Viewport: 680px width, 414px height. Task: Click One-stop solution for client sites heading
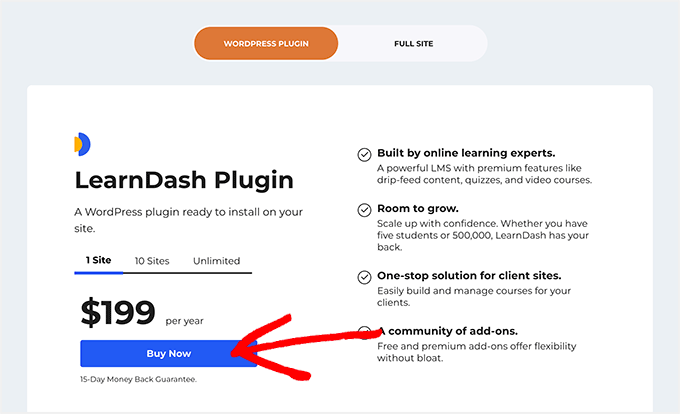[x=469, y=276]
